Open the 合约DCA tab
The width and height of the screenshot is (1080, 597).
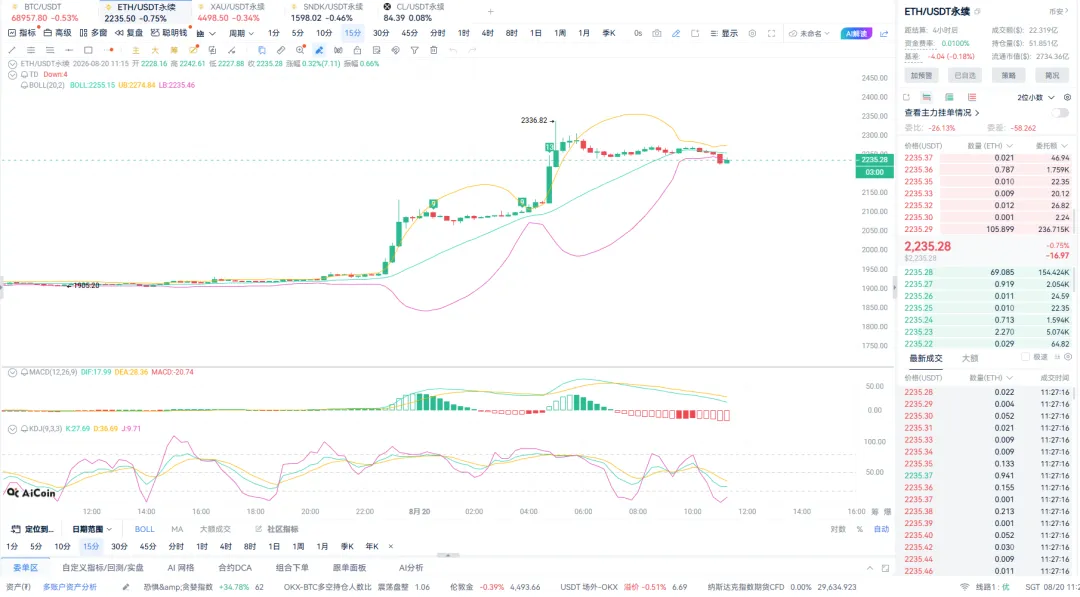point(235,568)
